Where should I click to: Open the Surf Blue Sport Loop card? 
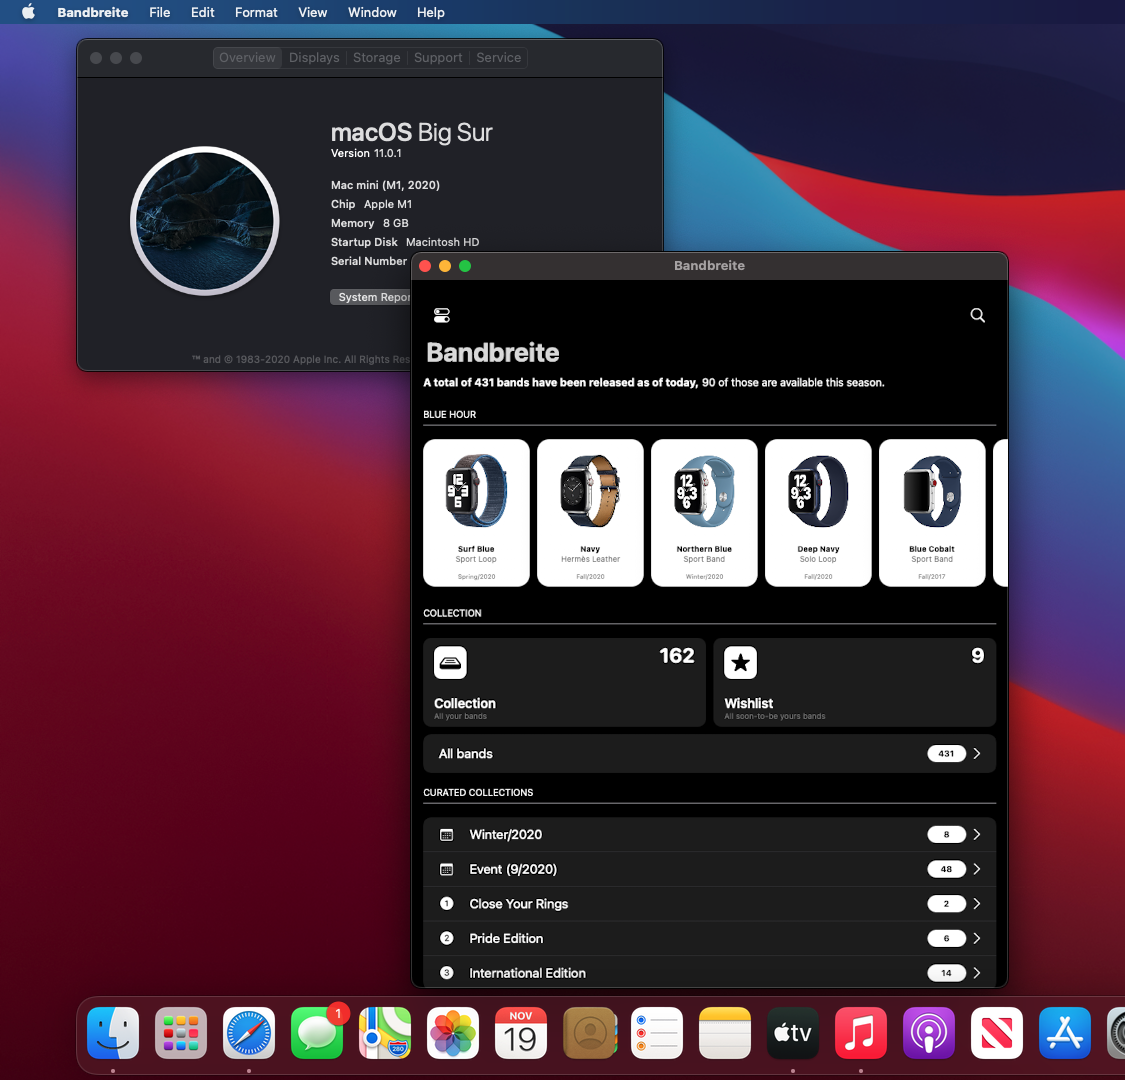(x=476, y=512)
